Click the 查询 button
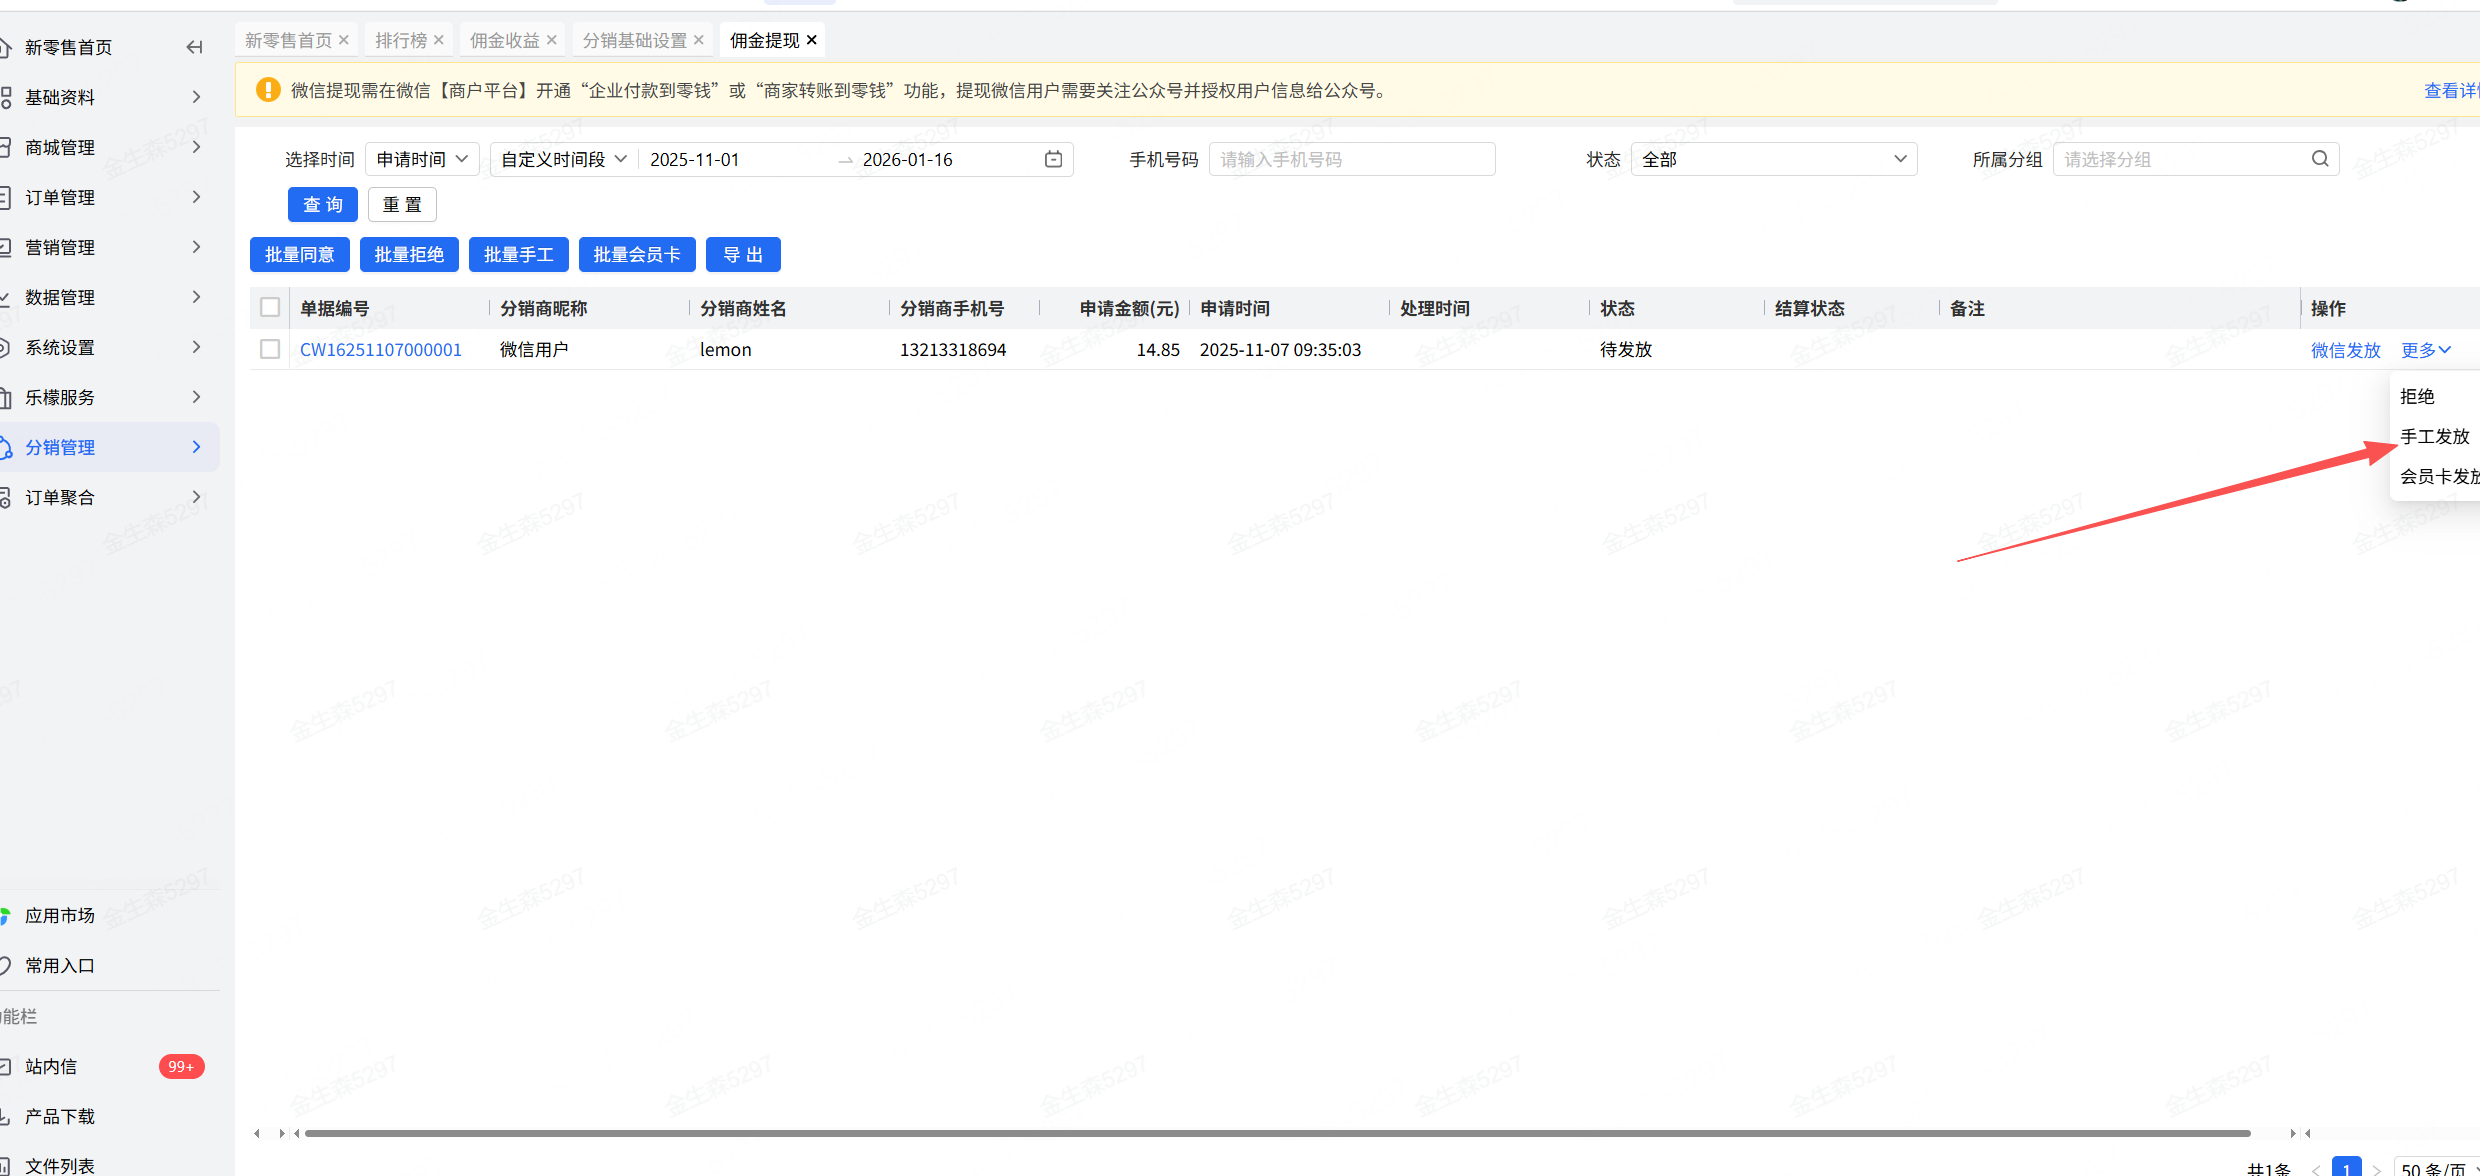 point(322,205)
